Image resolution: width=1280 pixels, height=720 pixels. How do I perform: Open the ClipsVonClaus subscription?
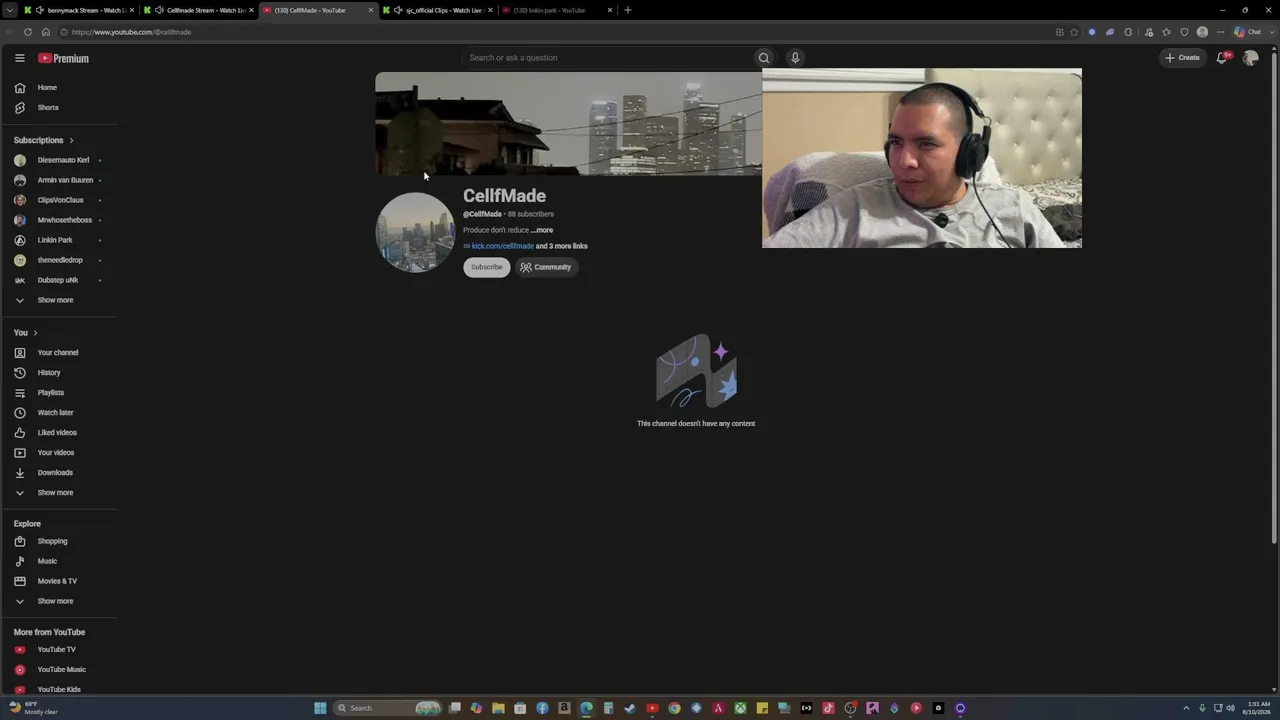point(60,201)
